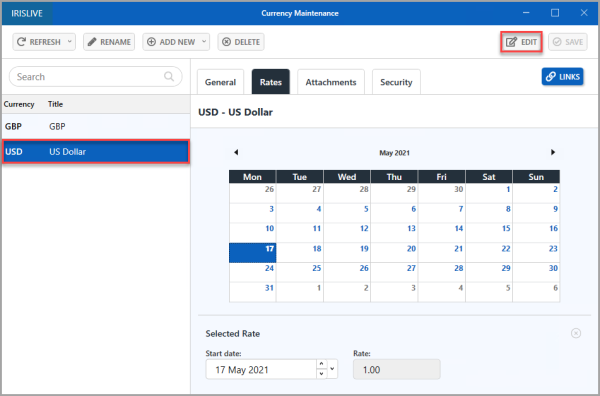Switch to the General tab

(220, 82)
